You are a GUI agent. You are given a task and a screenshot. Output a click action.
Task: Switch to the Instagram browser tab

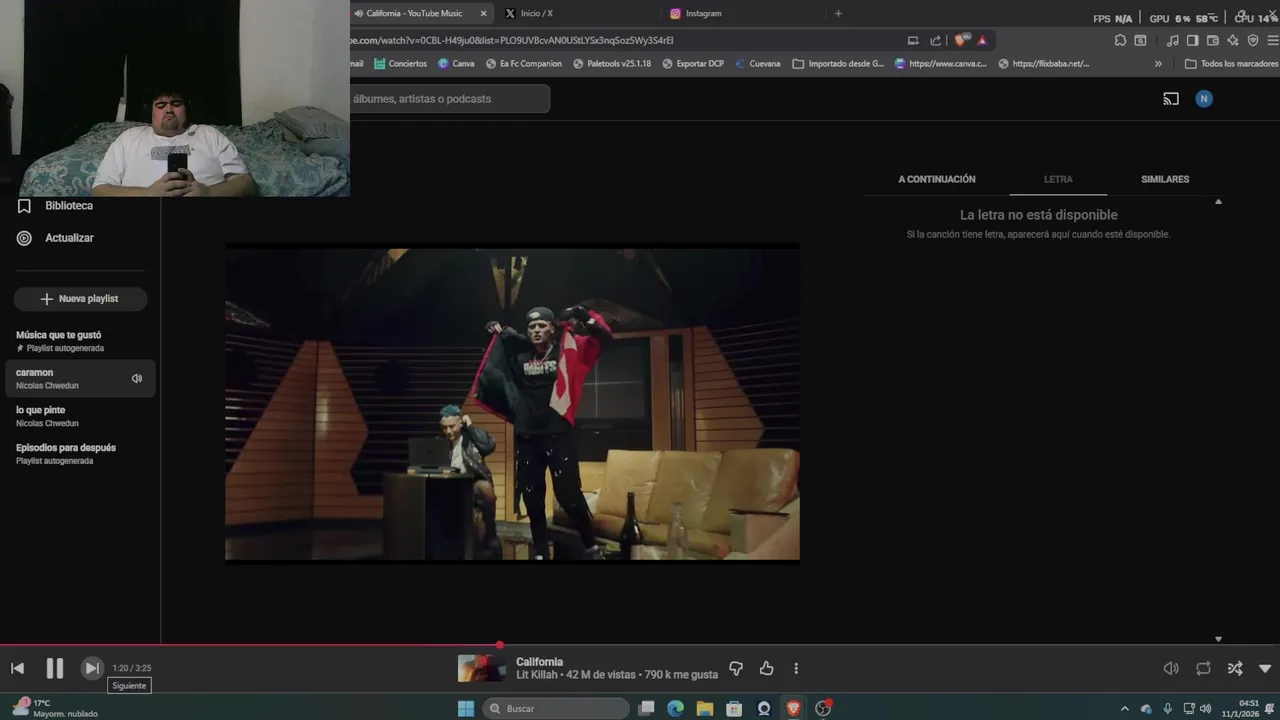point(703,13)
